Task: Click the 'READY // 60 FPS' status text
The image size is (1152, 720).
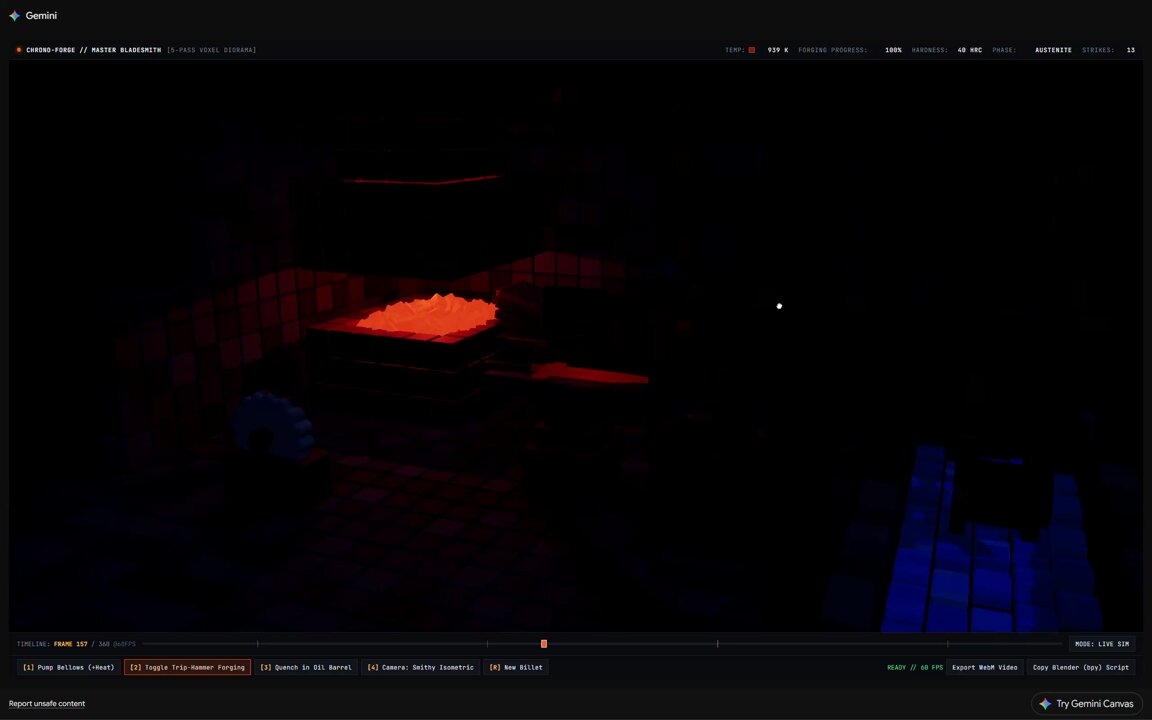Action: pos(915,667)
